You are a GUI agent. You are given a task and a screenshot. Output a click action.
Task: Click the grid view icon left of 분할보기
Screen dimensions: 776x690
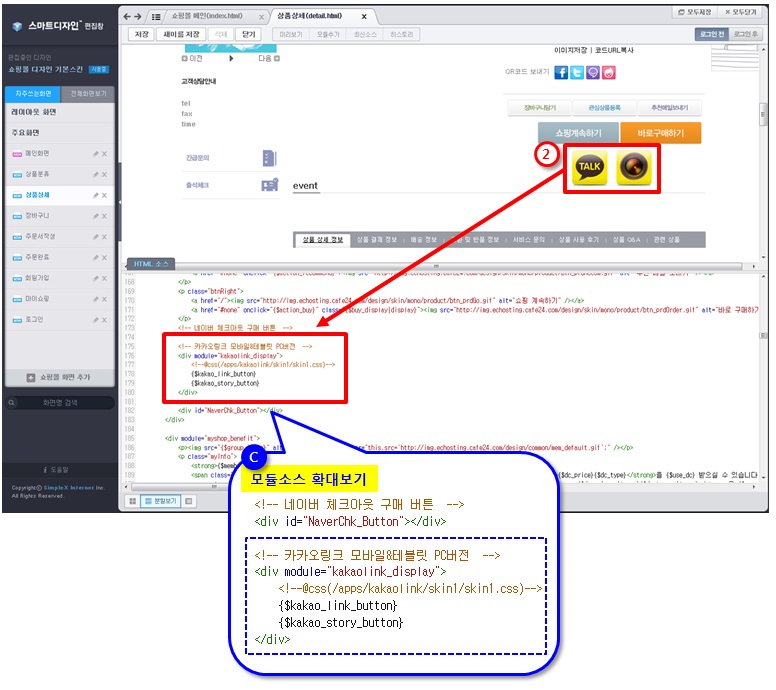133,502
